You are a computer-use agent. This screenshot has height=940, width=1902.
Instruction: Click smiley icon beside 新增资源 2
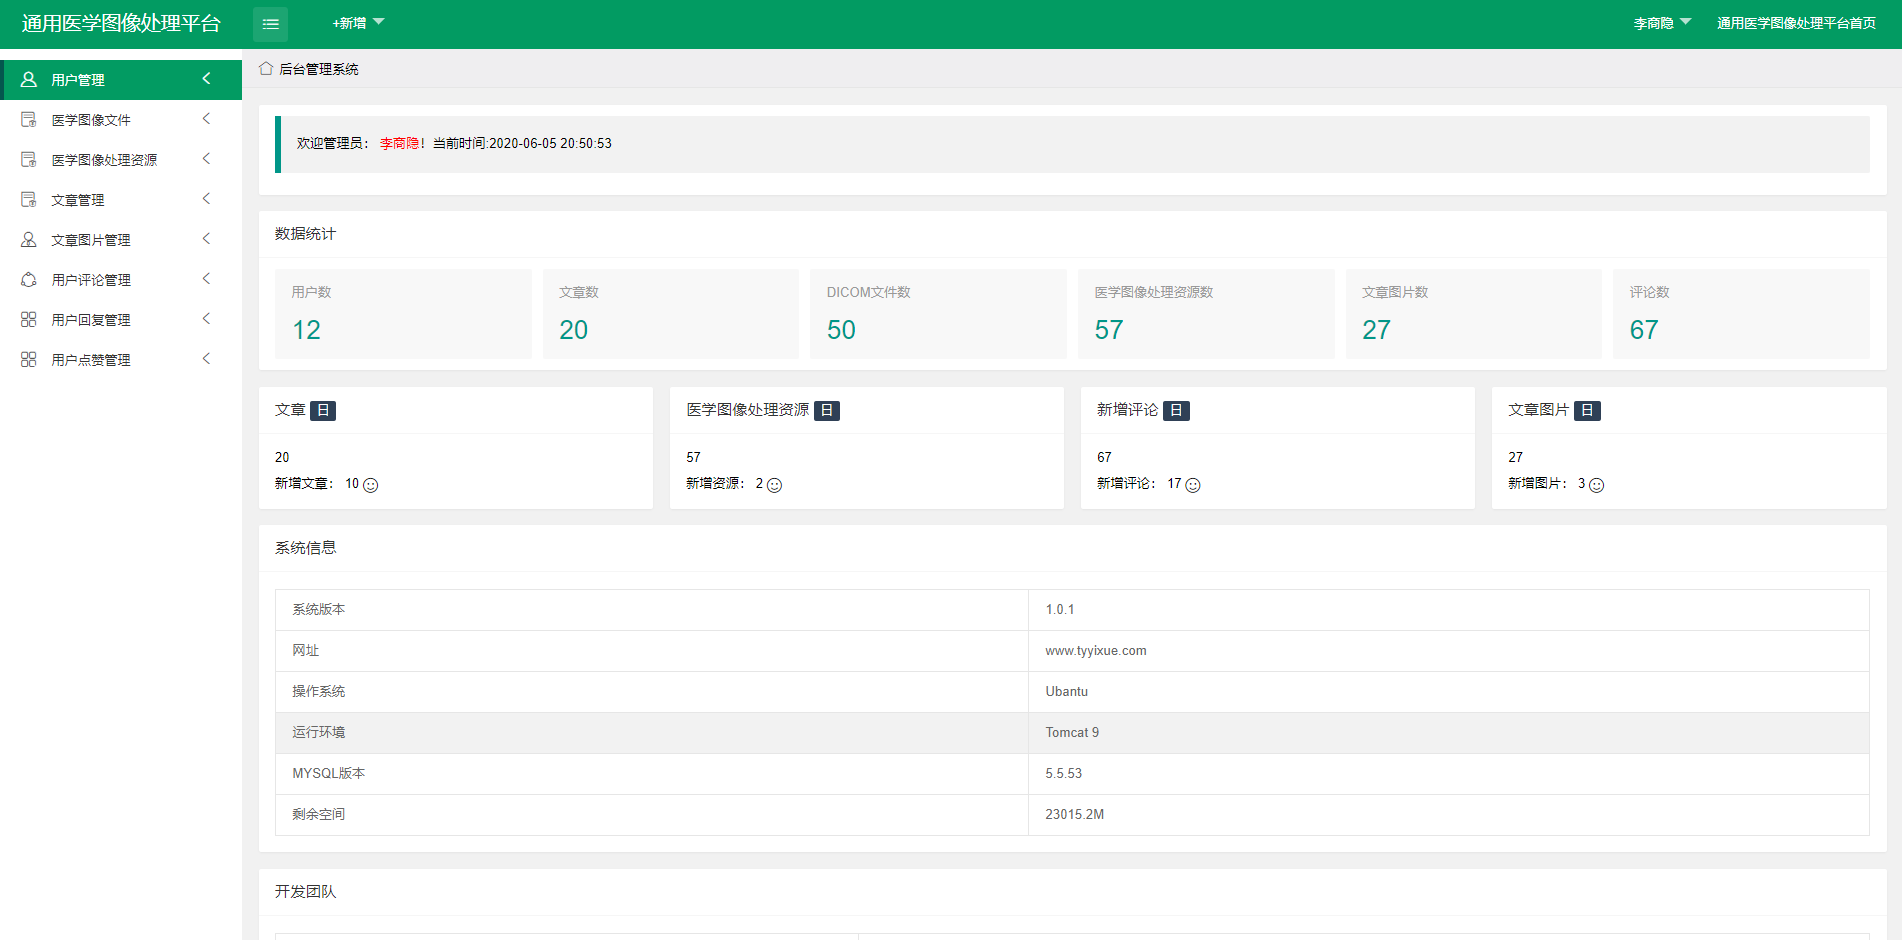(774, 485)
